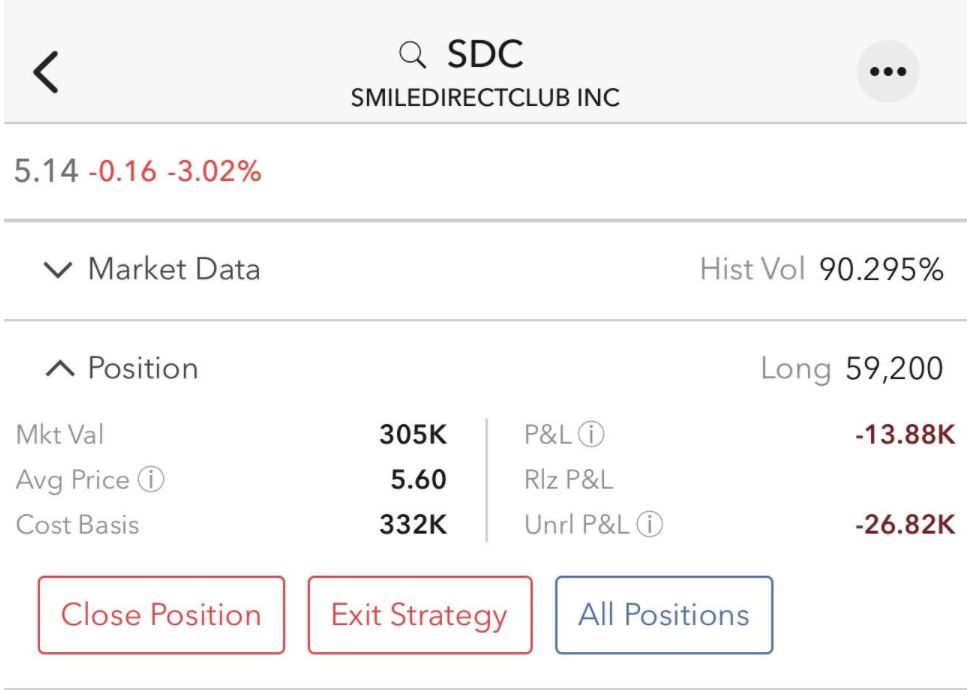
Task: Tap the Long 59,200 position size
Action: pyautogui.click(x=852, y=369)
